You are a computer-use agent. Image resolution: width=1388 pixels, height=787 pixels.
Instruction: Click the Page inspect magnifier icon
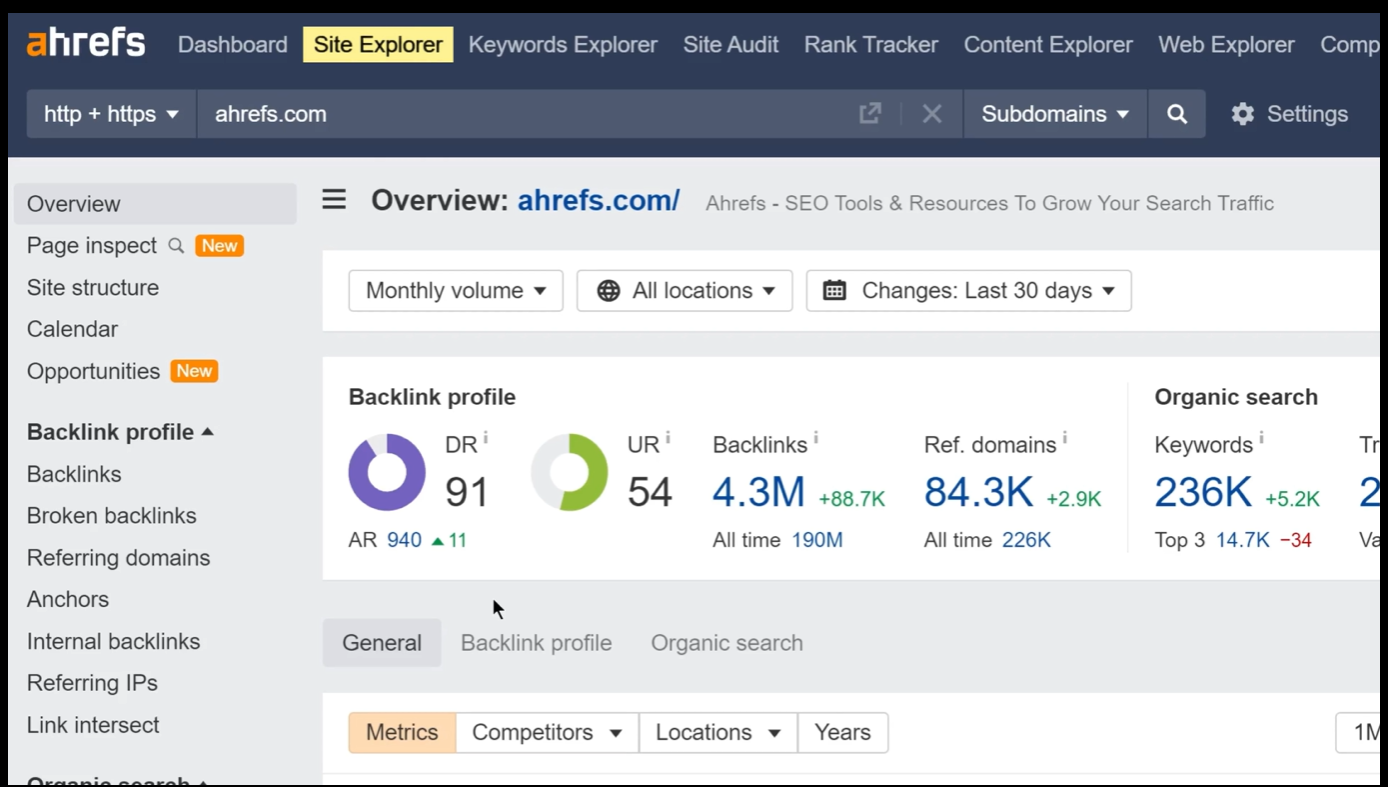[176, 245]
